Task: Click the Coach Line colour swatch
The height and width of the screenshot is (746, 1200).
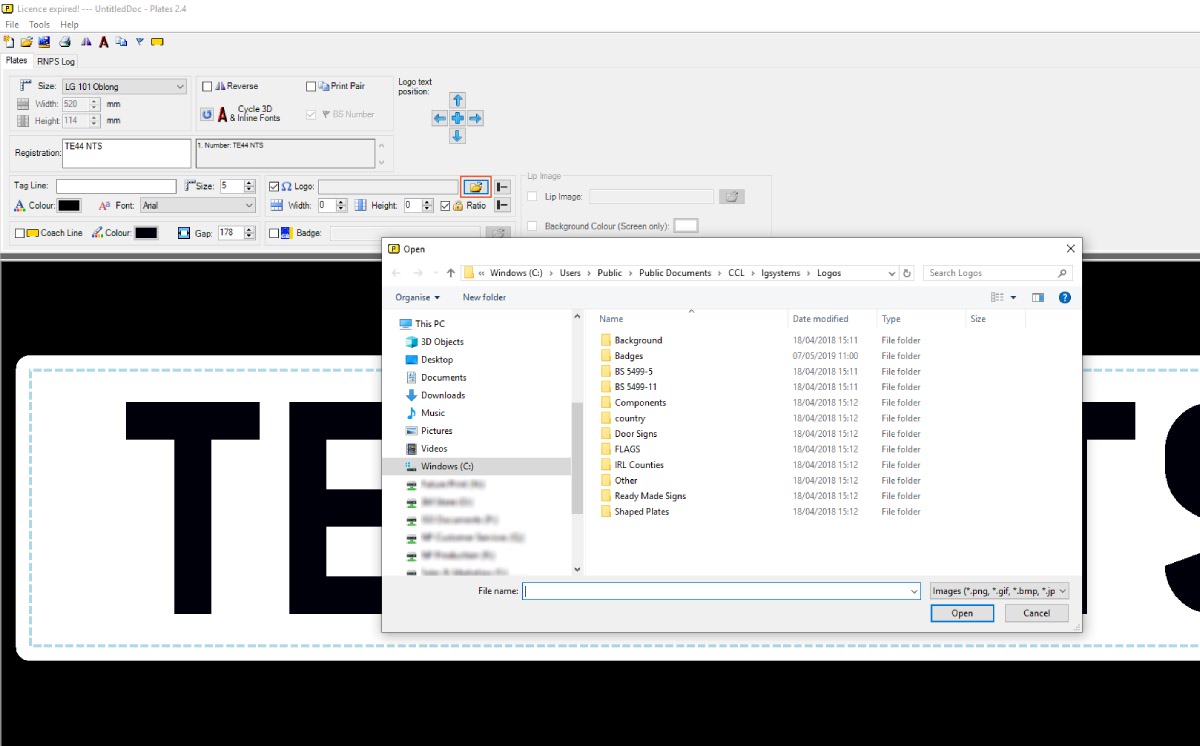Action: click(x=146, y=233)
